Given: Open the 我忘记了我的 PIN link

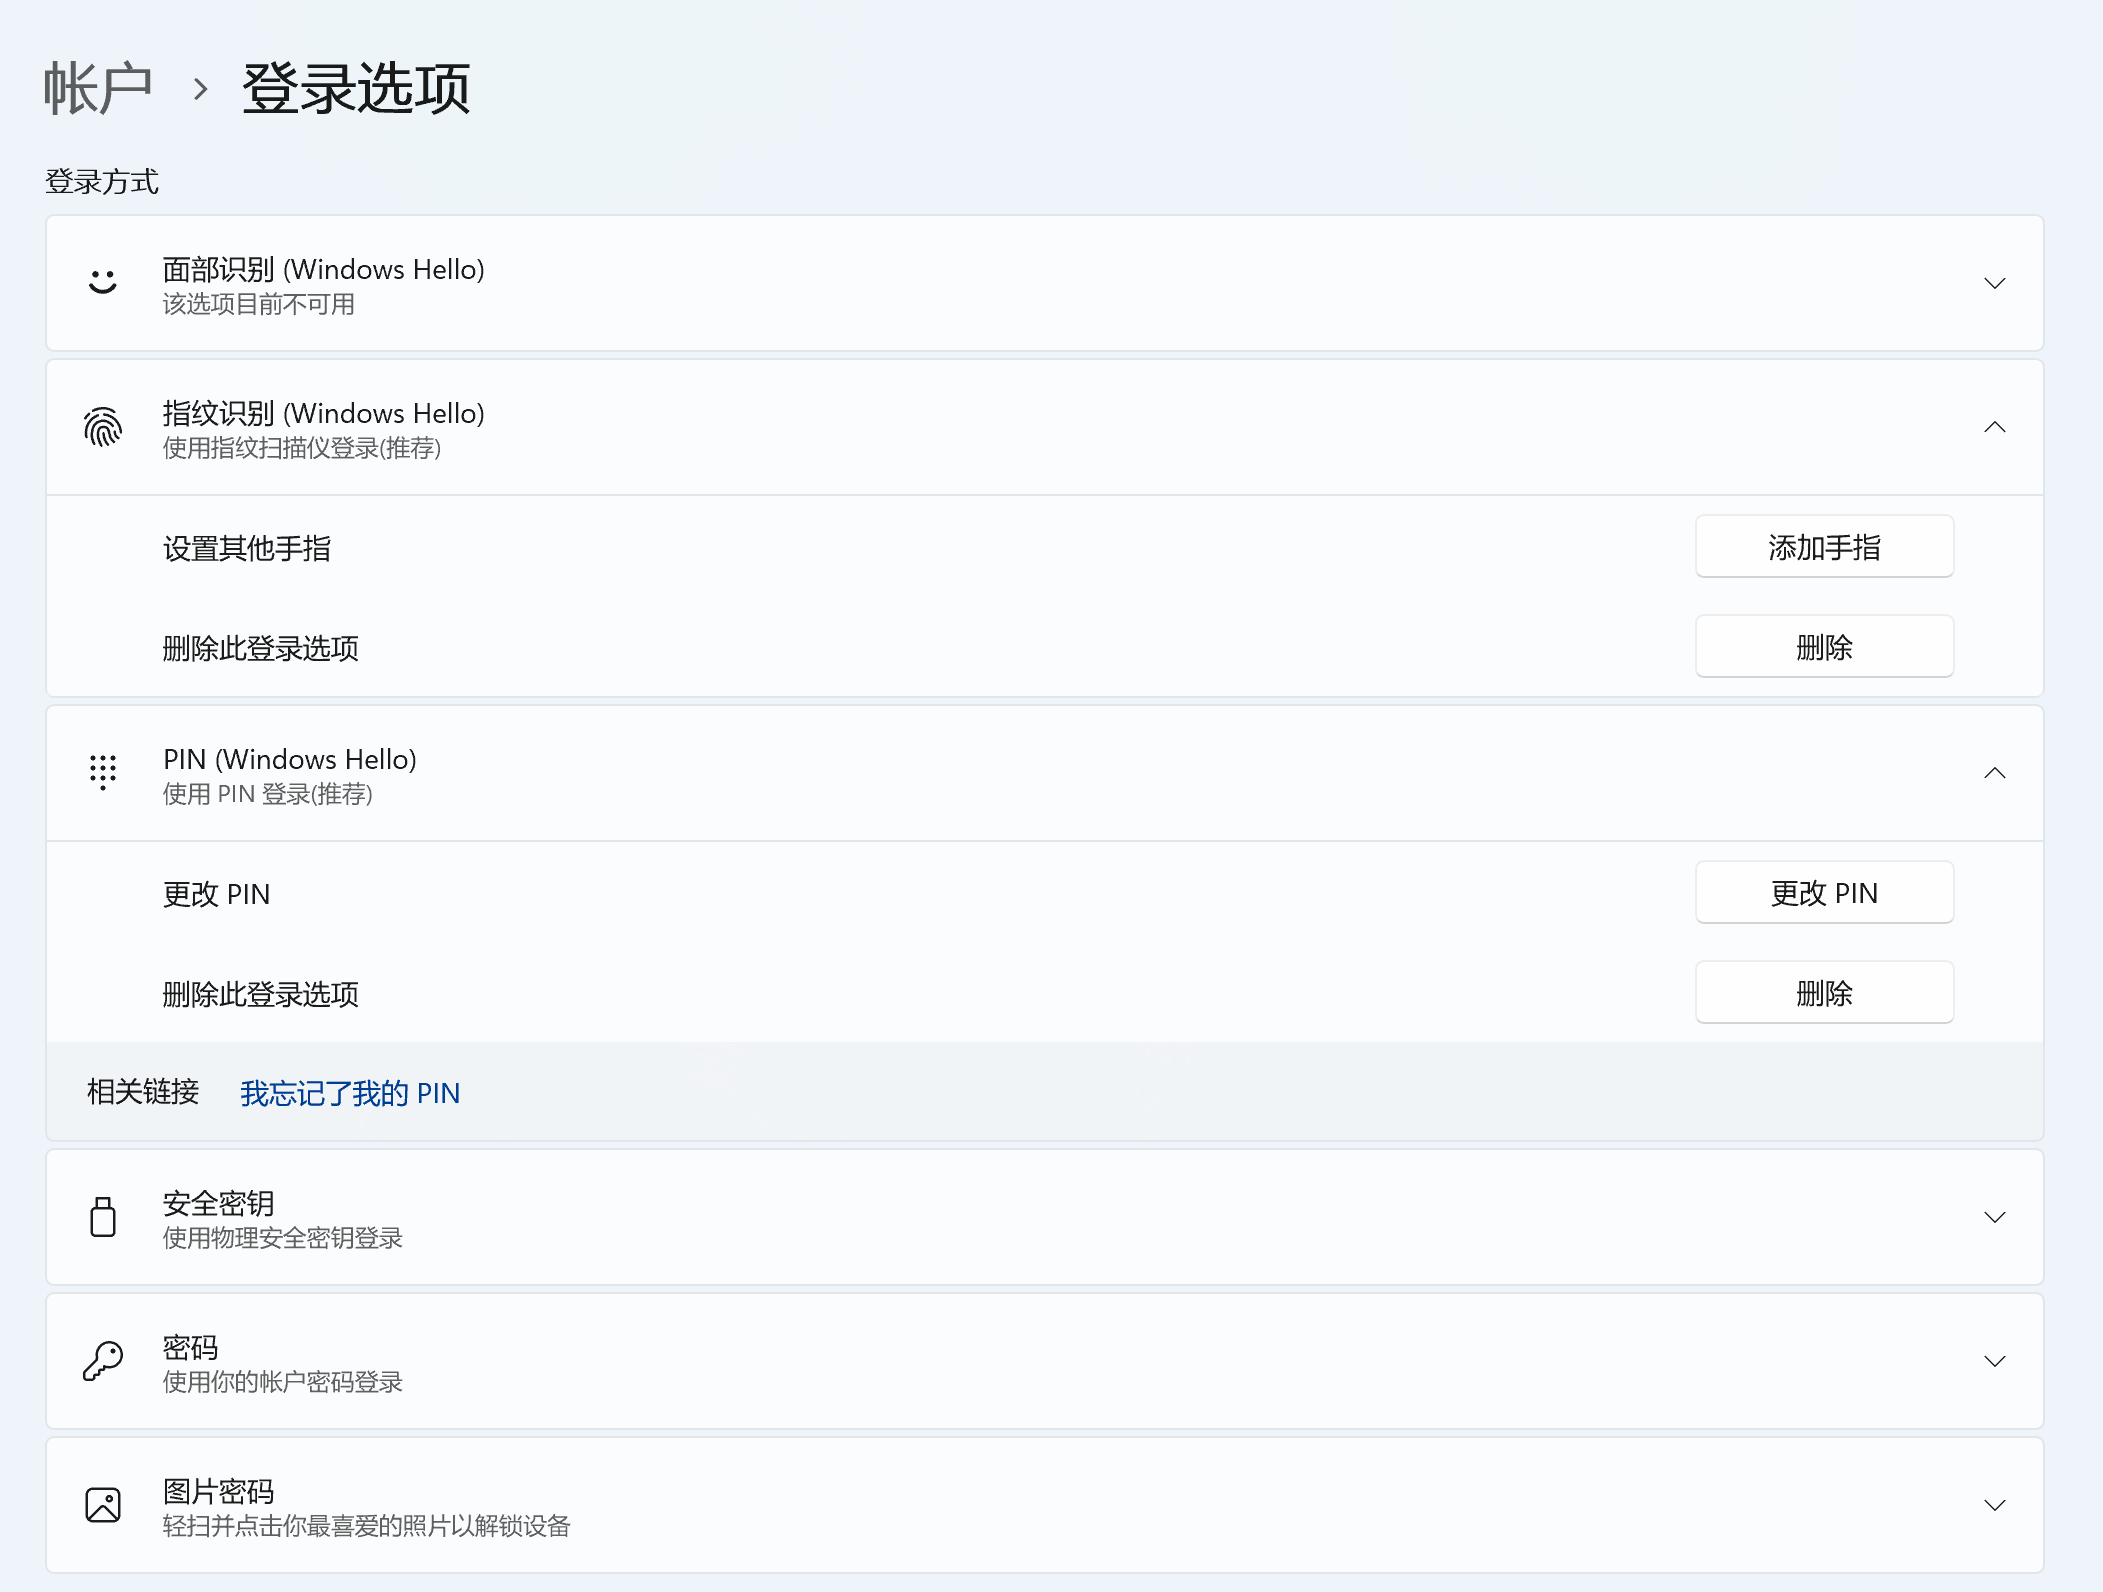Looking at the screenshot, I should [x=350, y=1093].
